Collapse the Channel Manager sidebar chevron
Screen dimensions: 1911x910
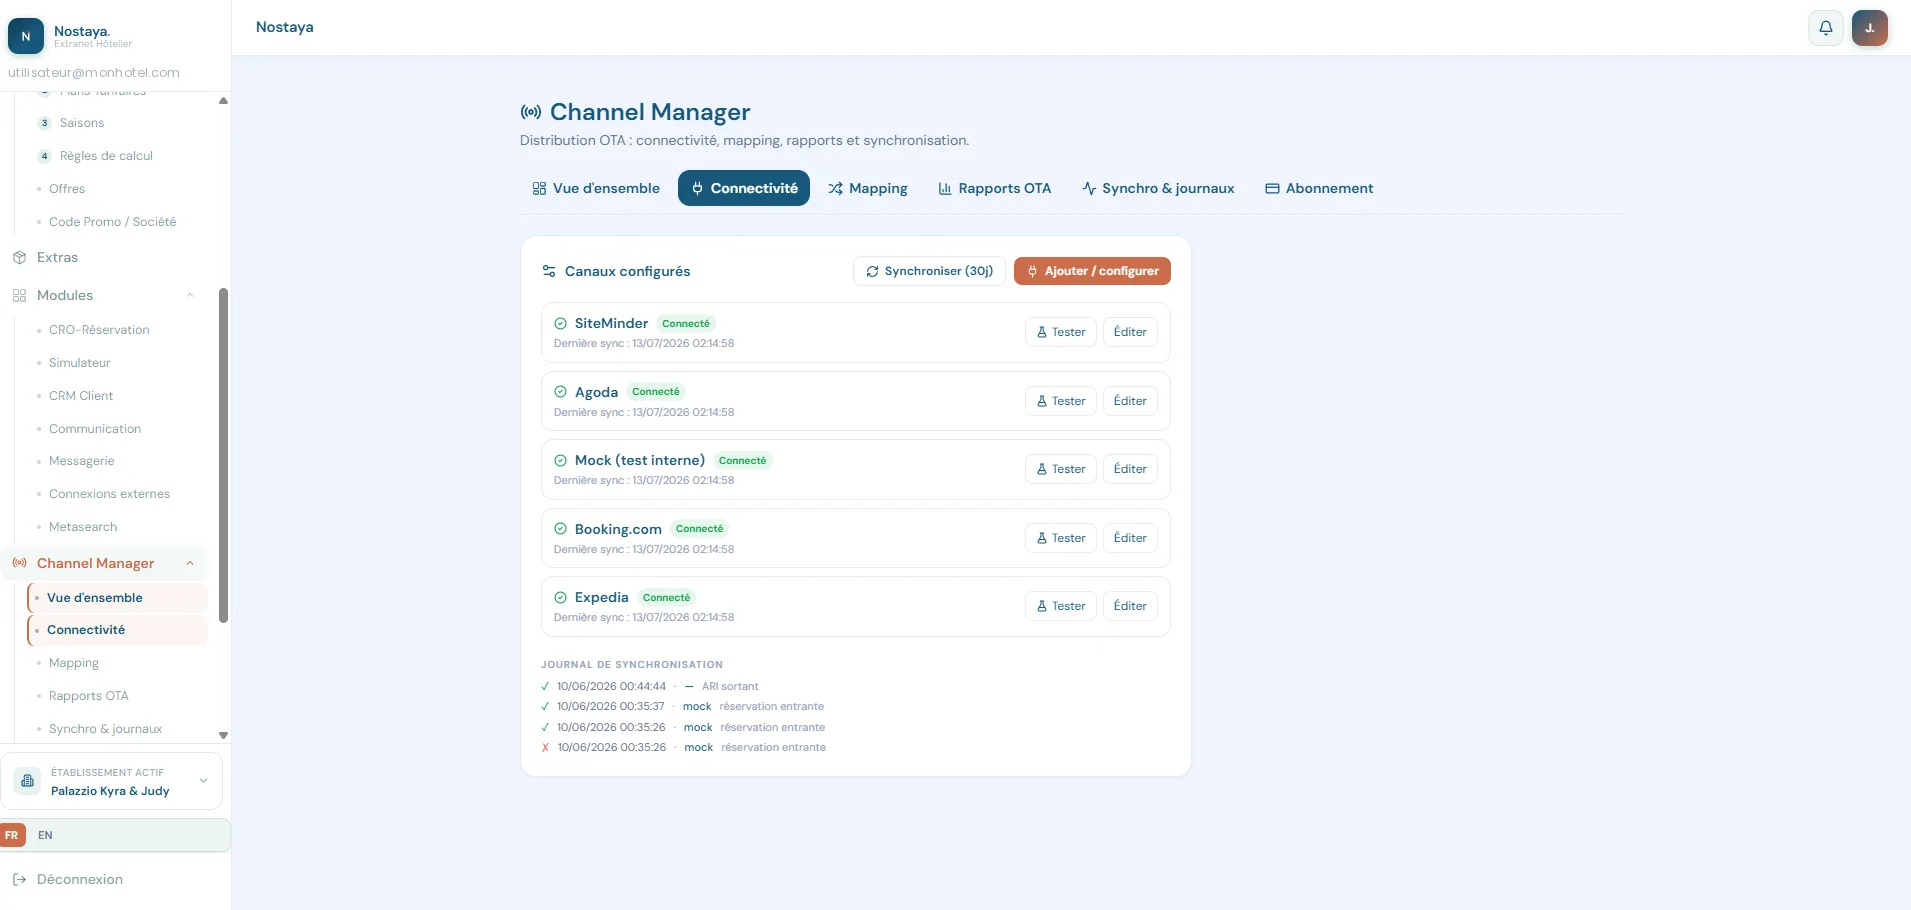190,563
